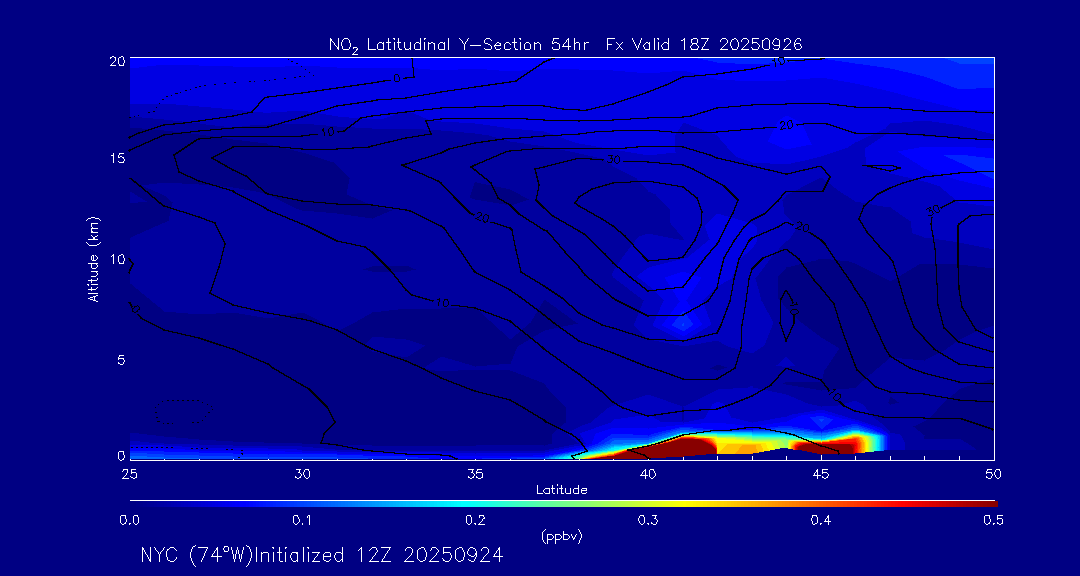Click the NO2 Latitudinal Y-Section plot title
1080x576 pixels.
click(565, 45)
